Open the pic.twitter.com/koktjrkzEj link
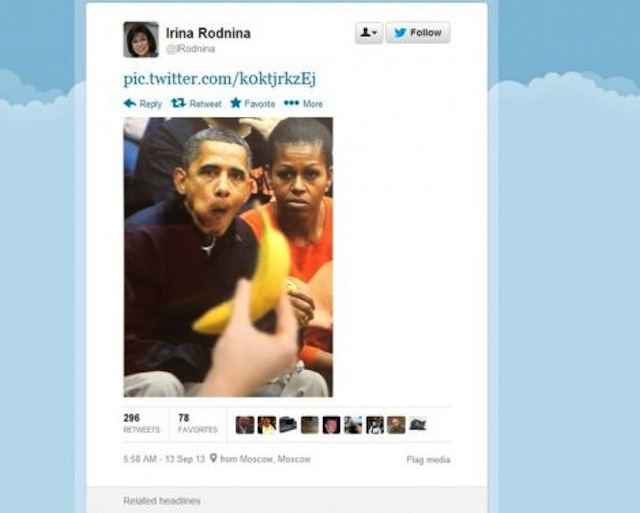The height and width of the screenshot is (513, 640). pyautogui.click(x=220, y=78)
